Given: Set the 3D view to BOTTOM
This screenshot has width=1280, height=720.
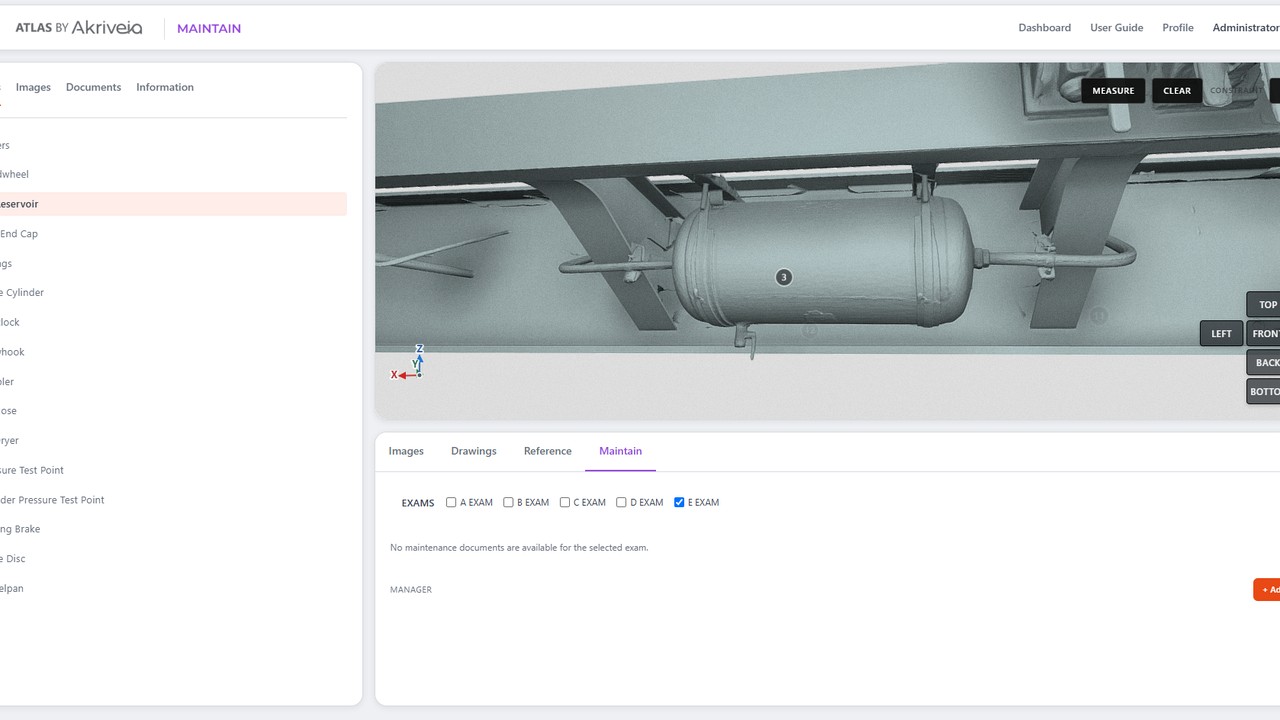Looking at the screenshot, I should pos(1264,392).
